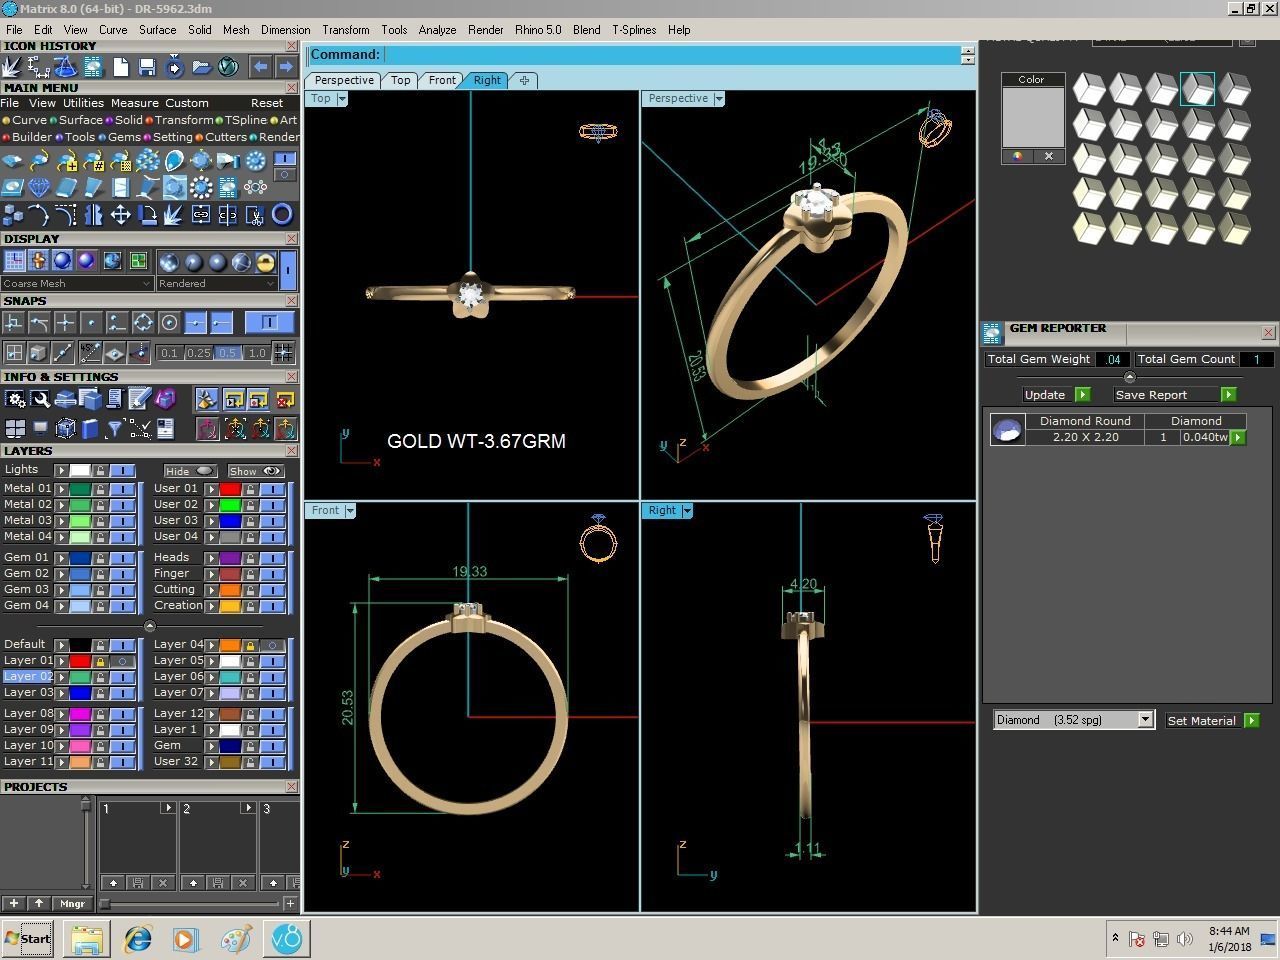
Task: Click the magnifier search icon in Info & Settings
Action: pyautogui.click(x=40, y=399)
